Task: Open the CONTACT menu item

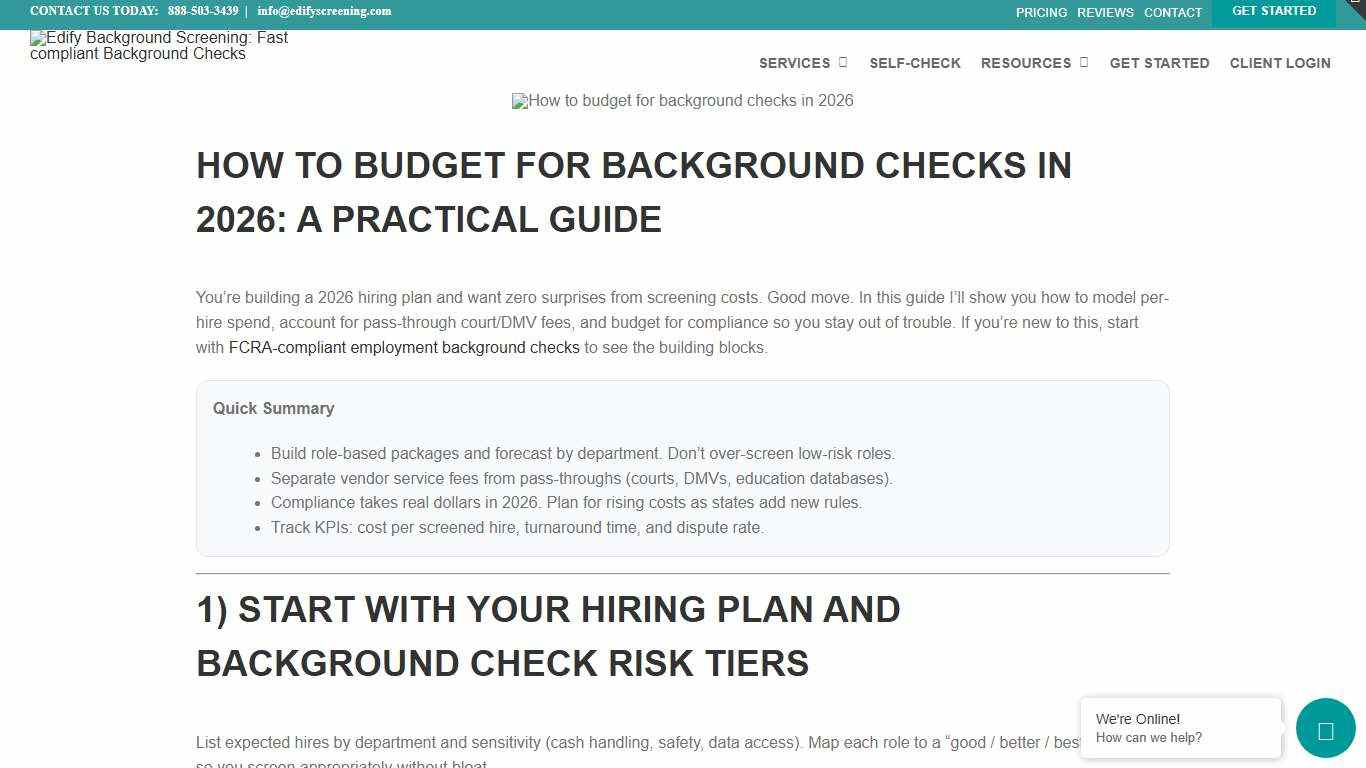Action: click(1173, 12)
